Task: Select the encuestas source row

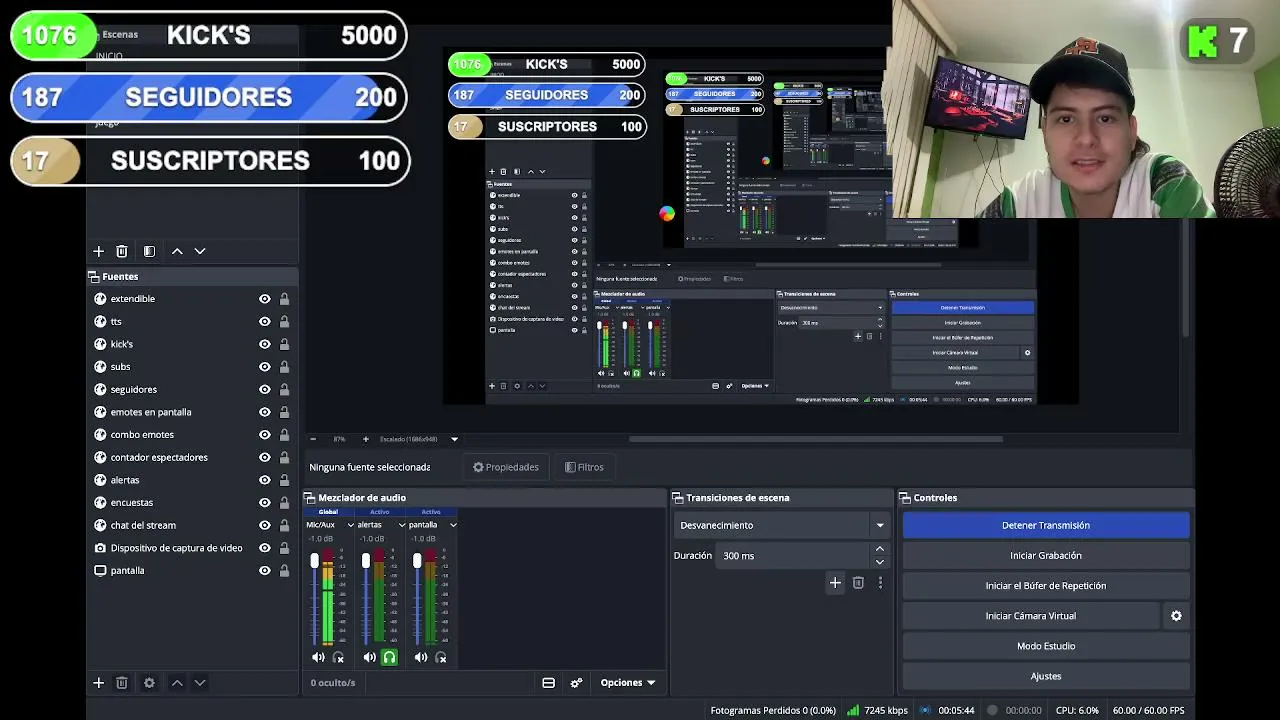Action: point(193,503)
